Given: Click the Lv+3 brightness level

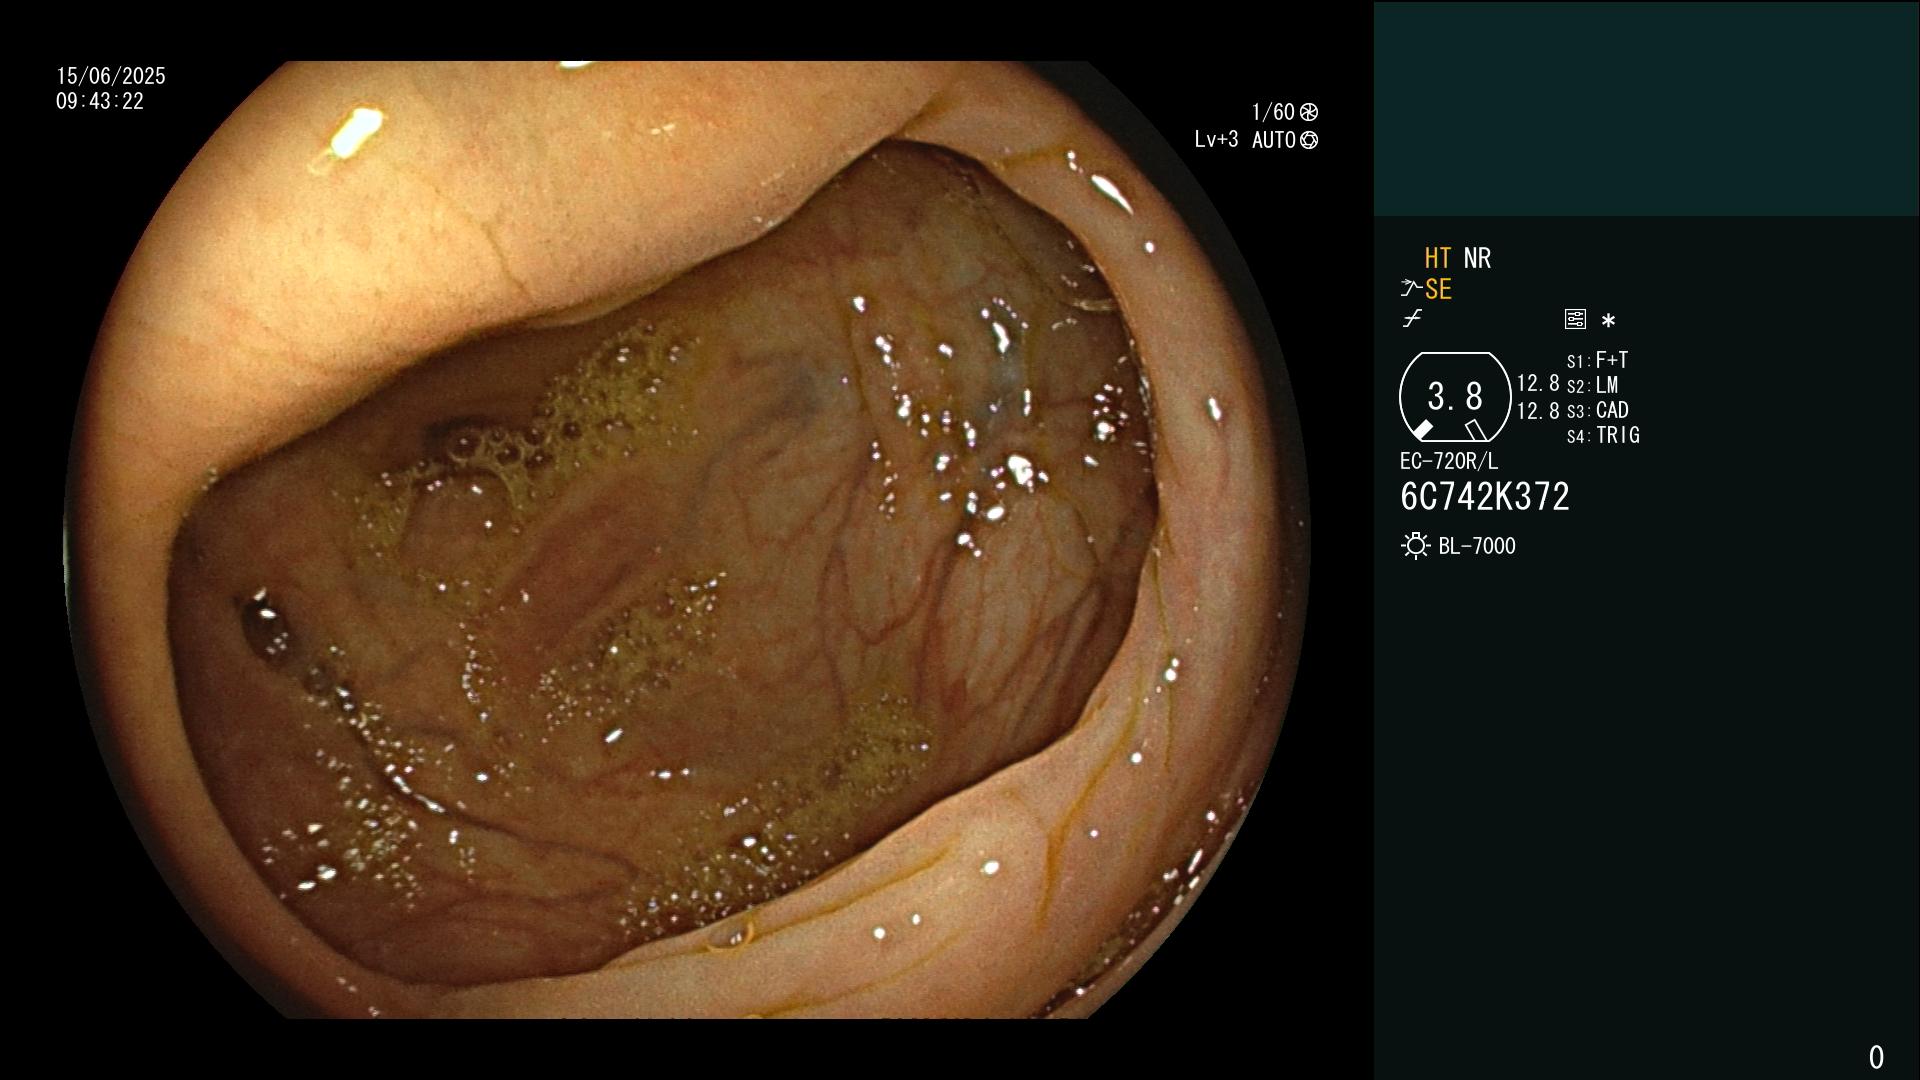Looking at the screenshot, I should tap(1216, 140).
